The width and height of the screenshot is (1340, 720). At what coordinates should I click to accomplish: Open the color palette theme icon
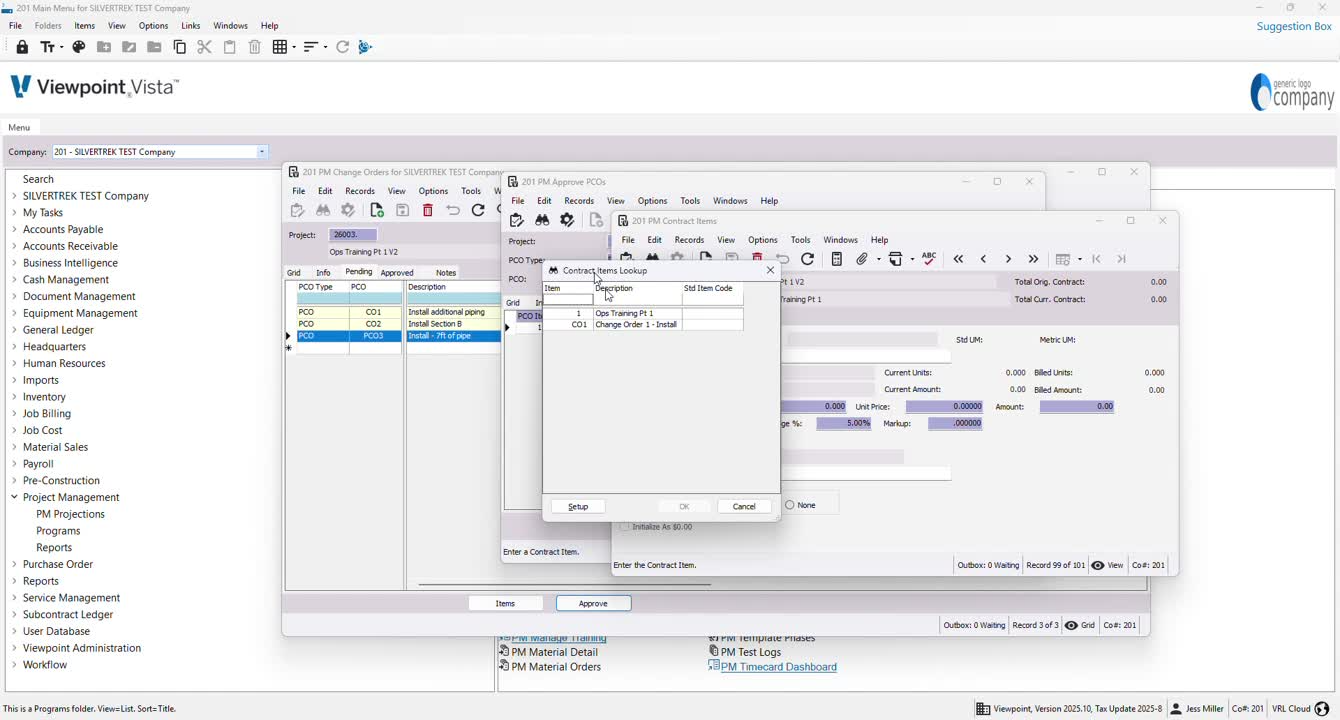point(78,47)
